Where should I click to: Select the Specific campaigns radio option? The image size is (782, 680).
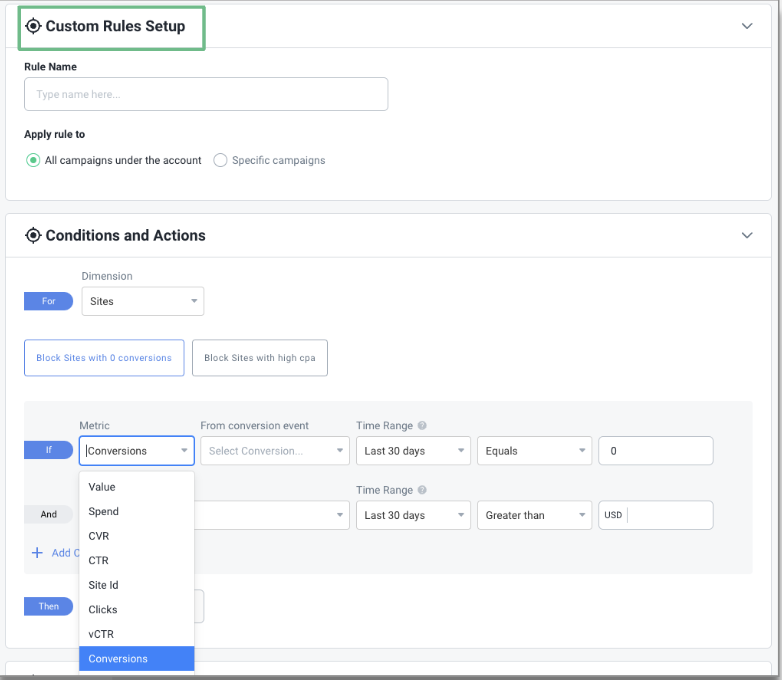point(220,160)
